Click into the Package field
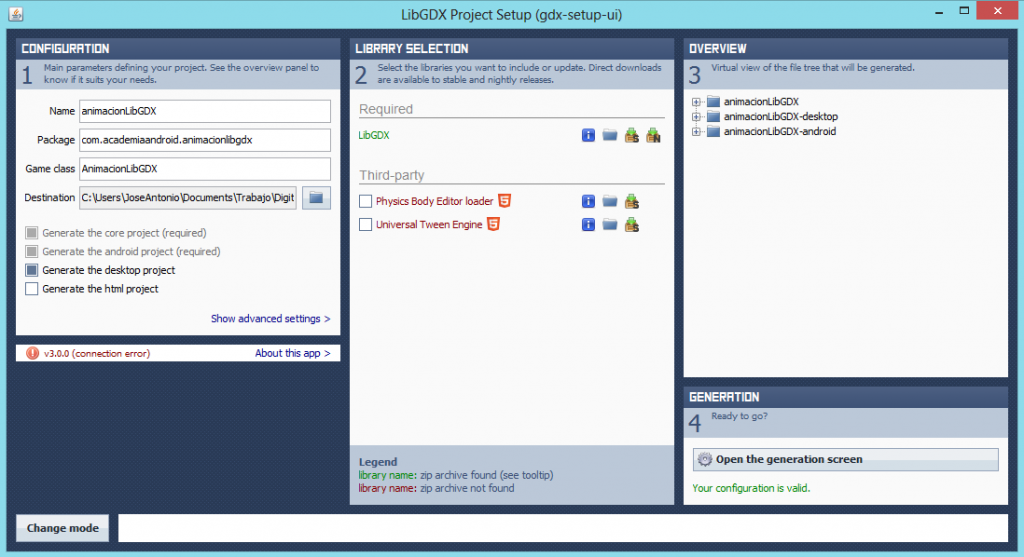Image resolution: width=1024 pixels, height=557 pixels. pyautogui.click(x=205, y=140)
